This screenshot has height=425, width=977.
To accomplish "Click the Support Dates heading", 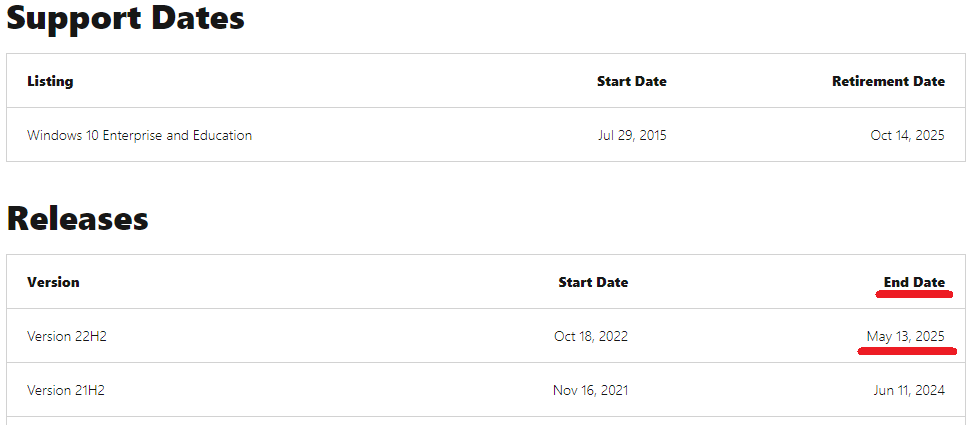I will [x=125, y=18].
